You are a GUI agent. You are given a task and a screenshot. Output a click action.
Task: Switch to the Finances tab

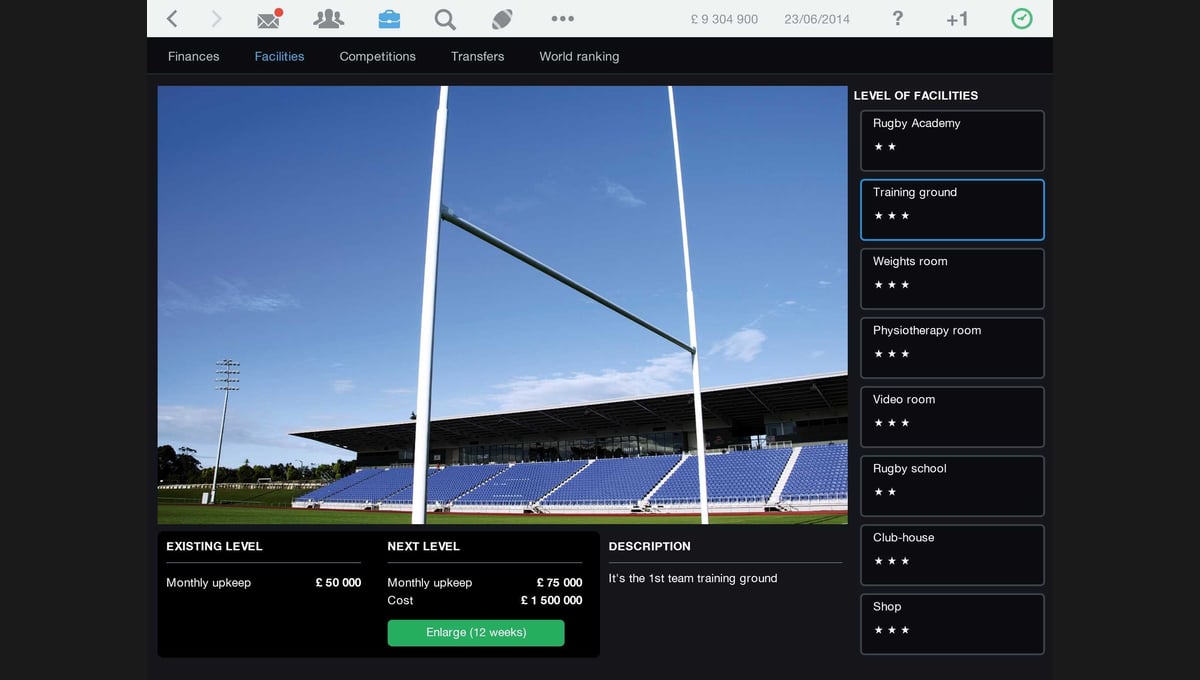click(x=194, y=56)
